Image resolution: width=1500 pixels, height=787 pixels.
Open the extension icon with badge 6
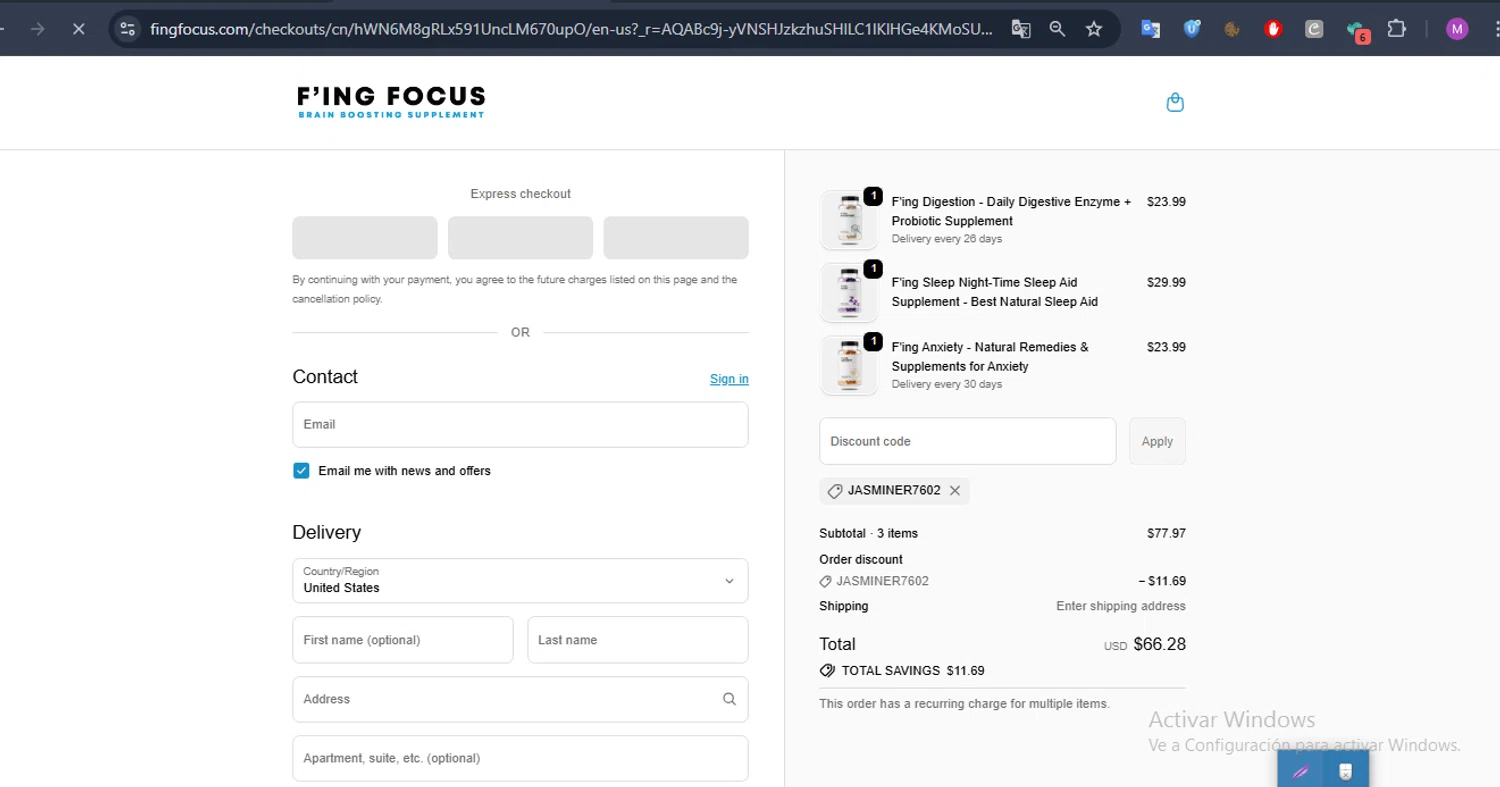tap(1357, 31)
